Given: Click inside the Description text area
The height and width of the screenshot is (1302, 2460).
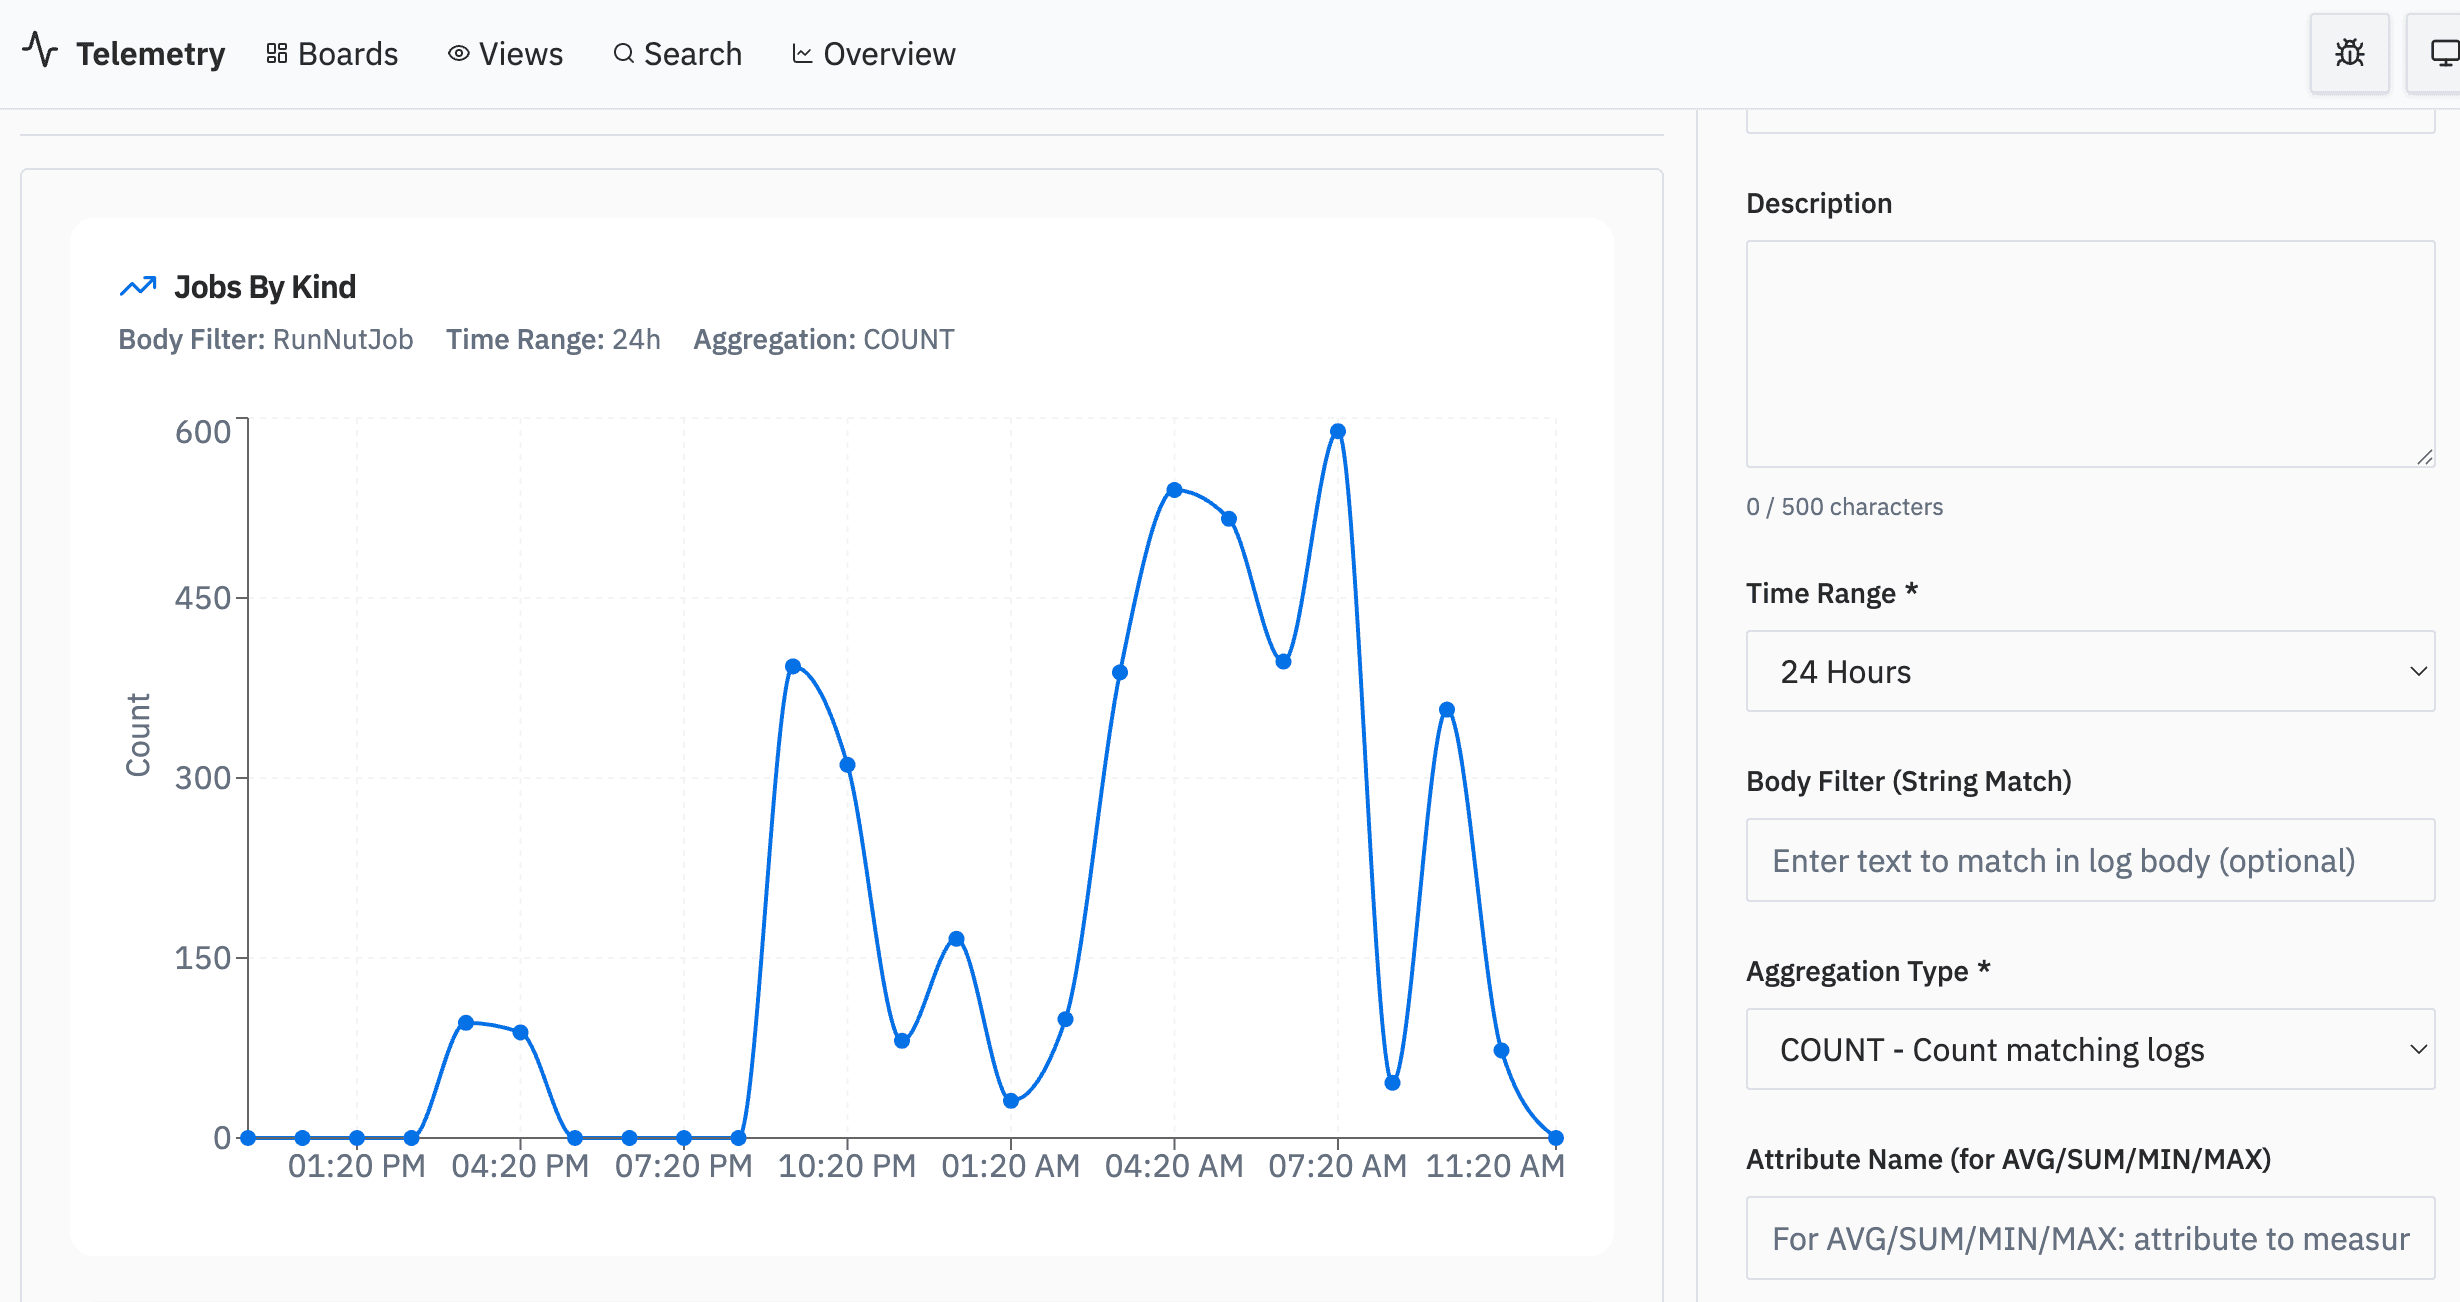Looking at the screenshot, I should click(x=2089, y=353).
